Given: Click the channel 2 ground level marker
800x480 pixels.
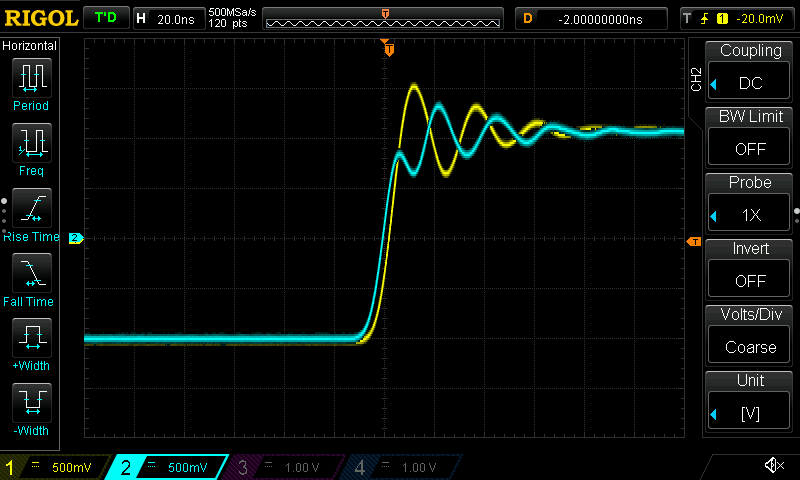Looking at the screenshot, I should pyautogui.click(x=76, y=238).
